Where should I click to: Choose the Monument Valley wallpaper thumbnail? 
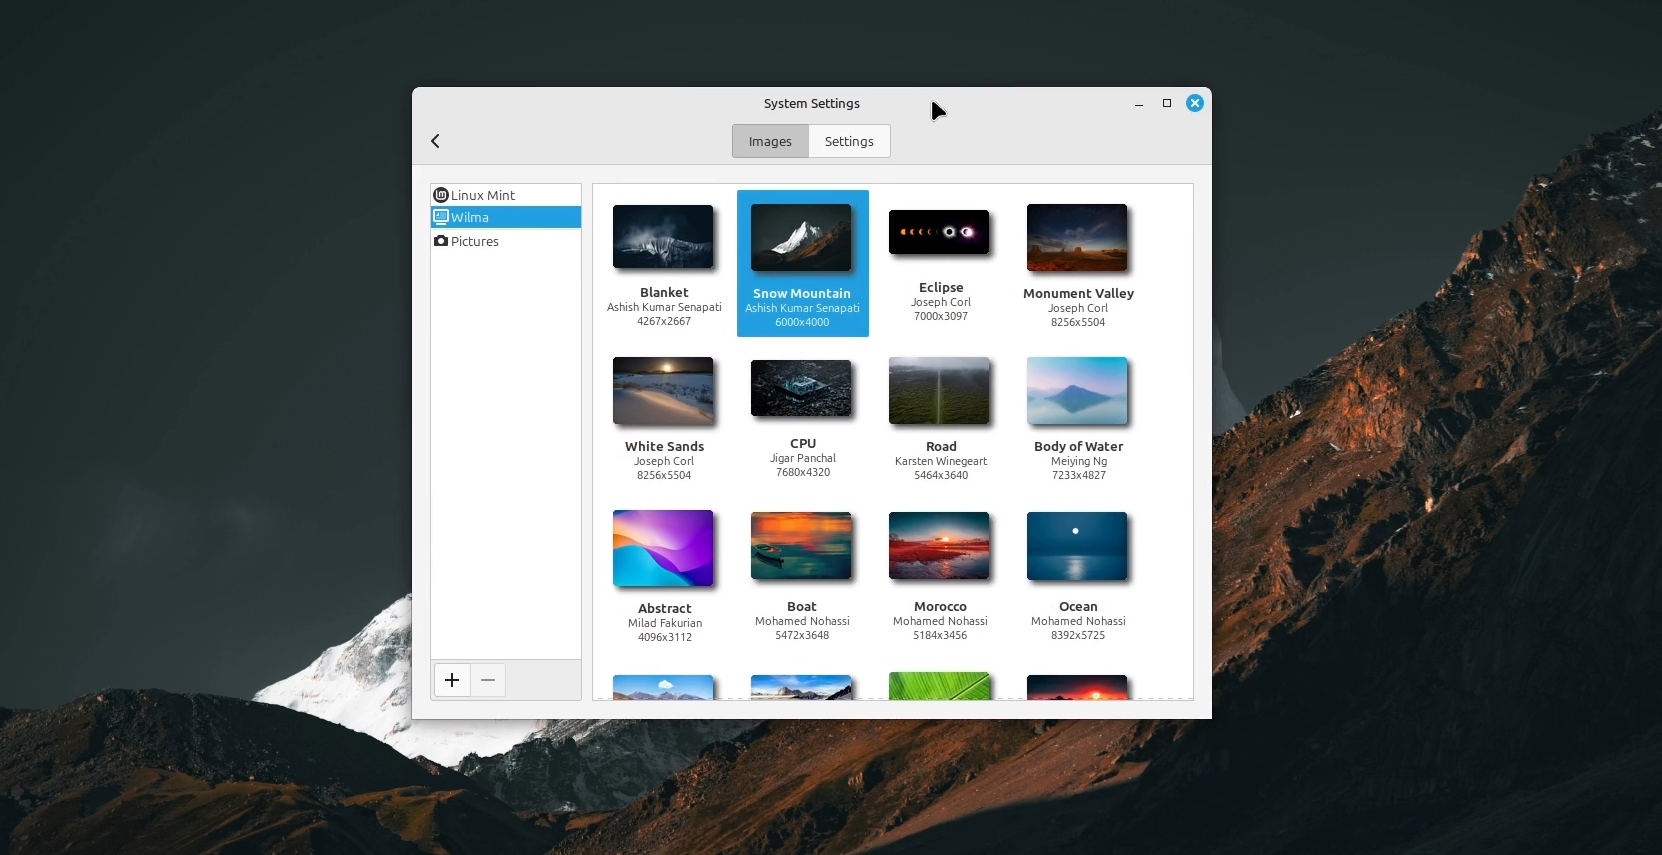(x=1077, y=237)
